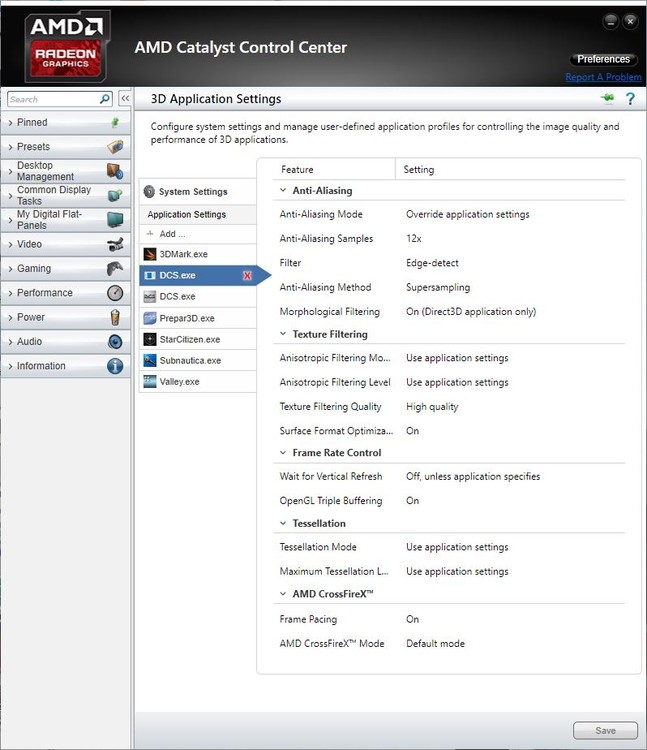Select Subnautica.exe profile
Image resolution: width=647 pixels, height=750 pixels.
click(197, 360)
